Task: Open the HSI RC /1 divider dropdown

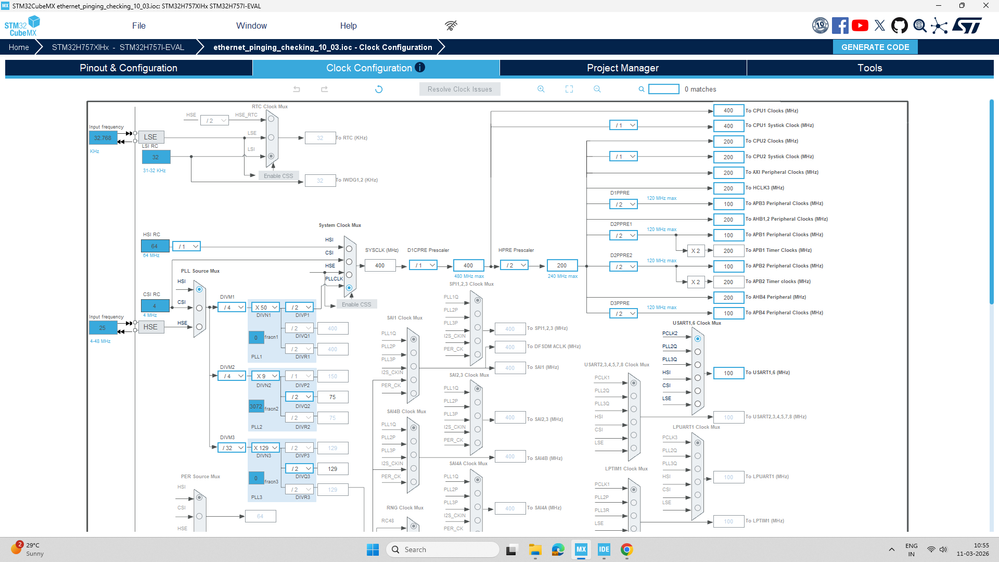Action: click(x=186, y=246)
